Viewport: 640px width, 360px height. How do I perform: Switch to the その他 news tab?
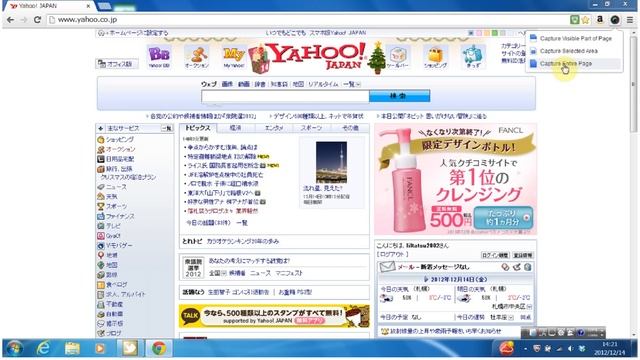[x=350, y=128]
